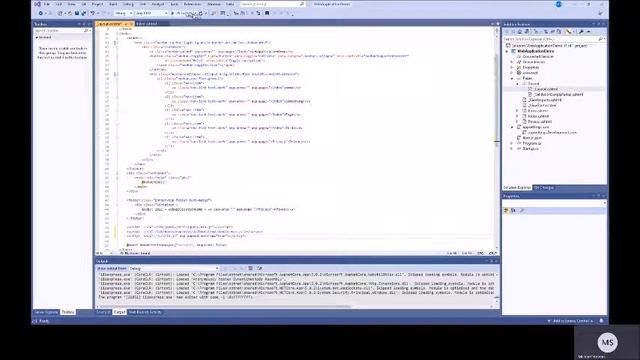
Task: Click the browser refresh icon in toolbar
Action: click(200, 13)
